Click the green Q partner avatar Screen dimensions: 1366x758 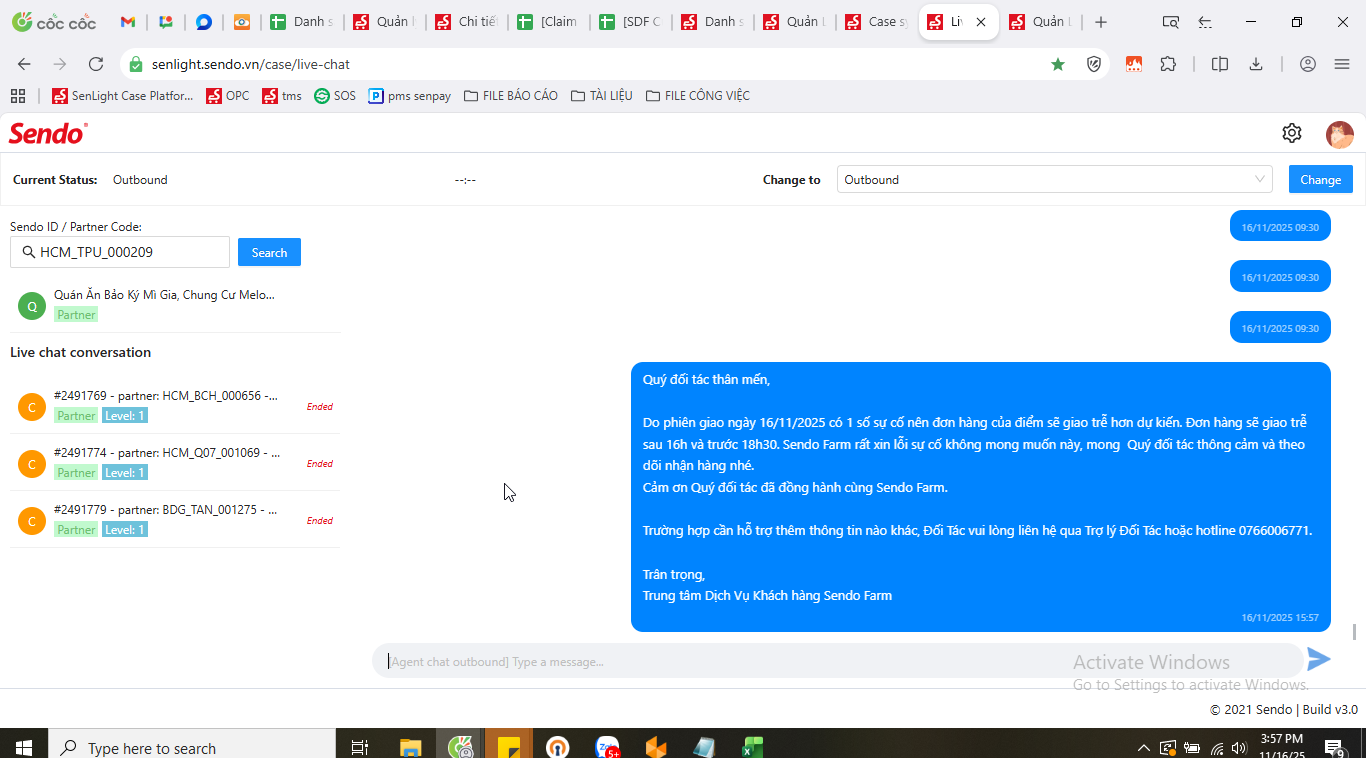(32, 306)
